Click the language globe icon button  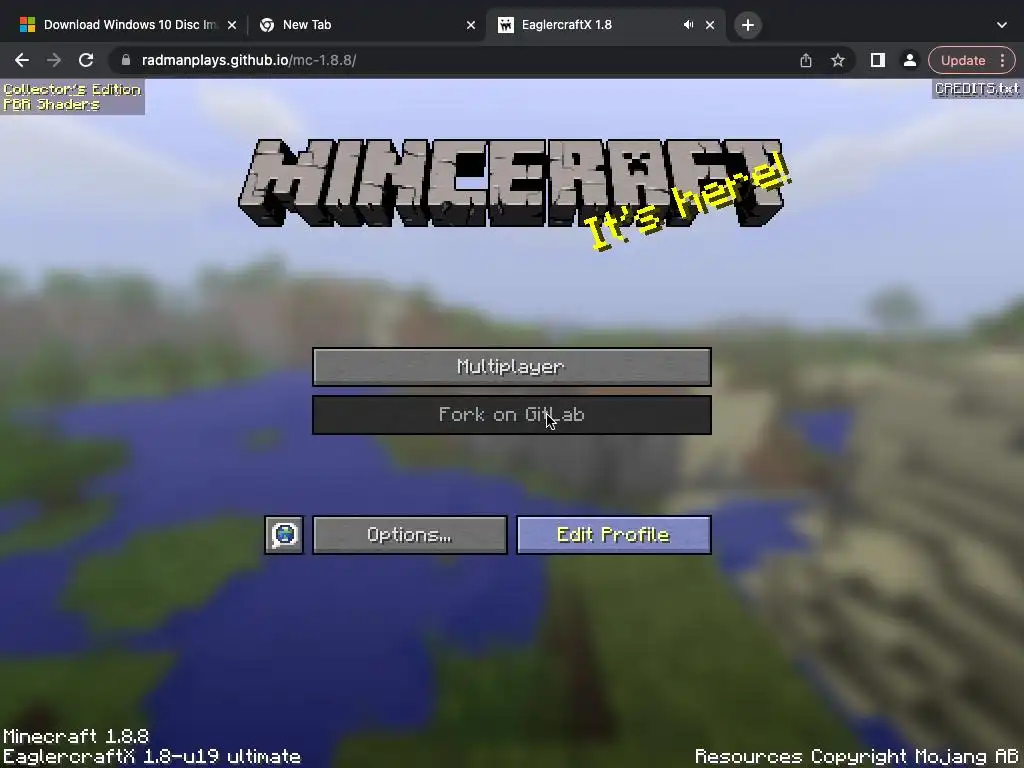(x=284, y=535)
